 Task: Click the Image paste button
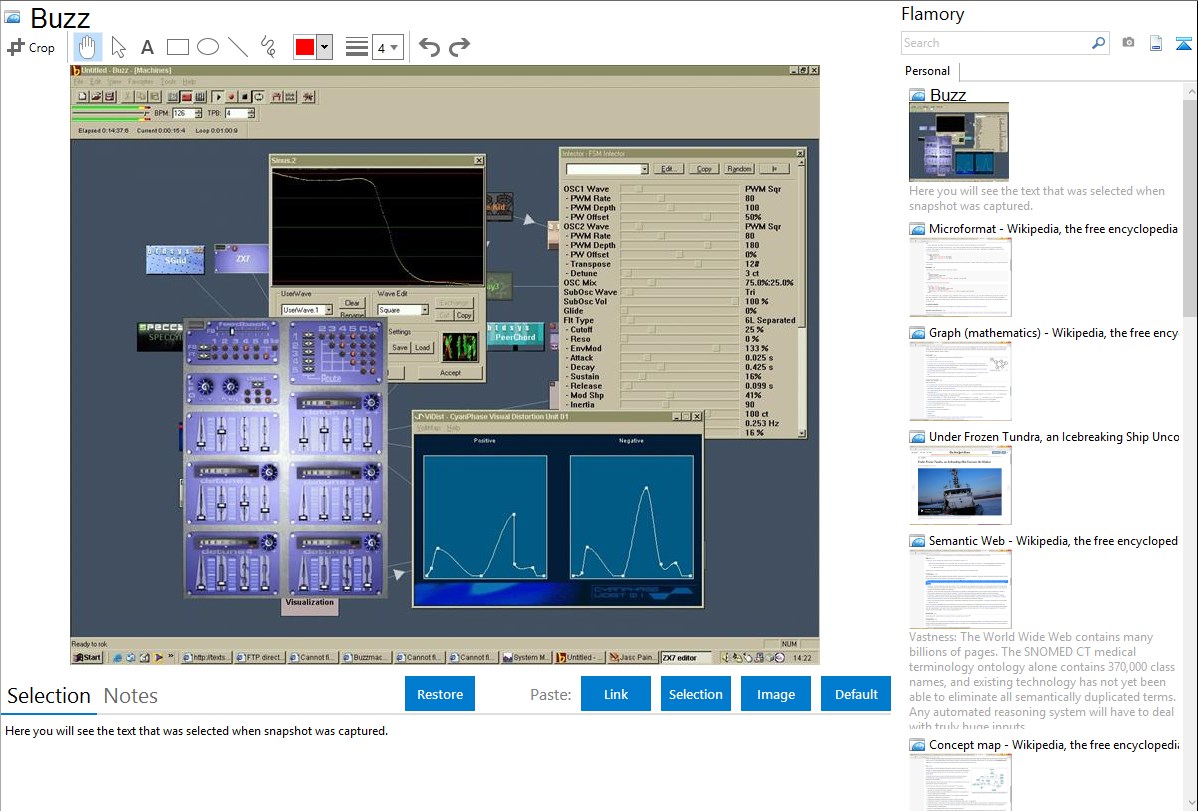[x=776, y=694]
